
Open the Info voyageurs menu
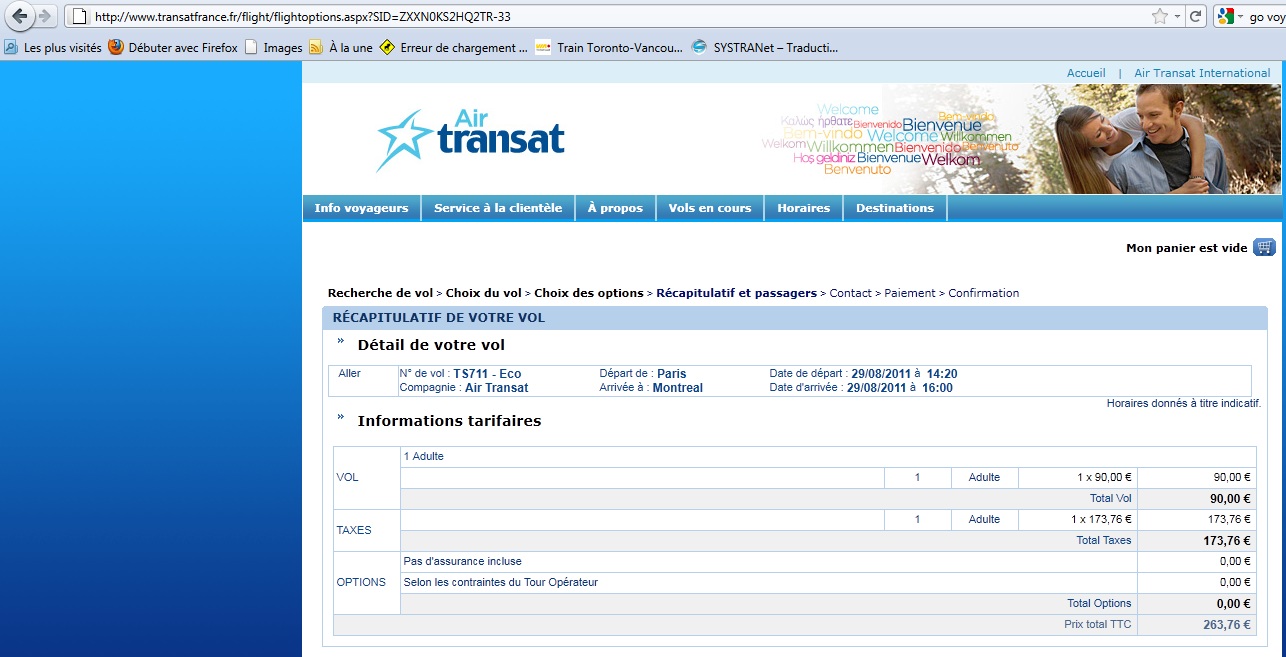click(x=361, y=208)
